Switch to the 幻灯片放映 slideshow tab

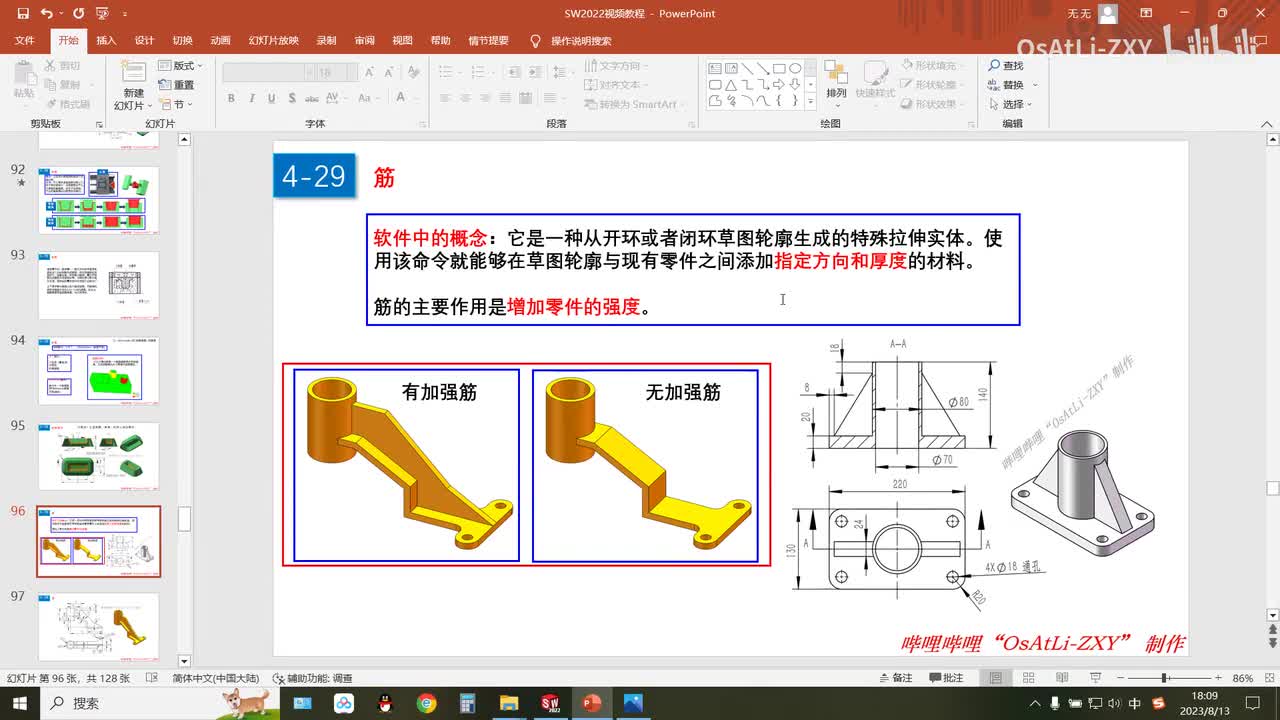click(273, 41)
